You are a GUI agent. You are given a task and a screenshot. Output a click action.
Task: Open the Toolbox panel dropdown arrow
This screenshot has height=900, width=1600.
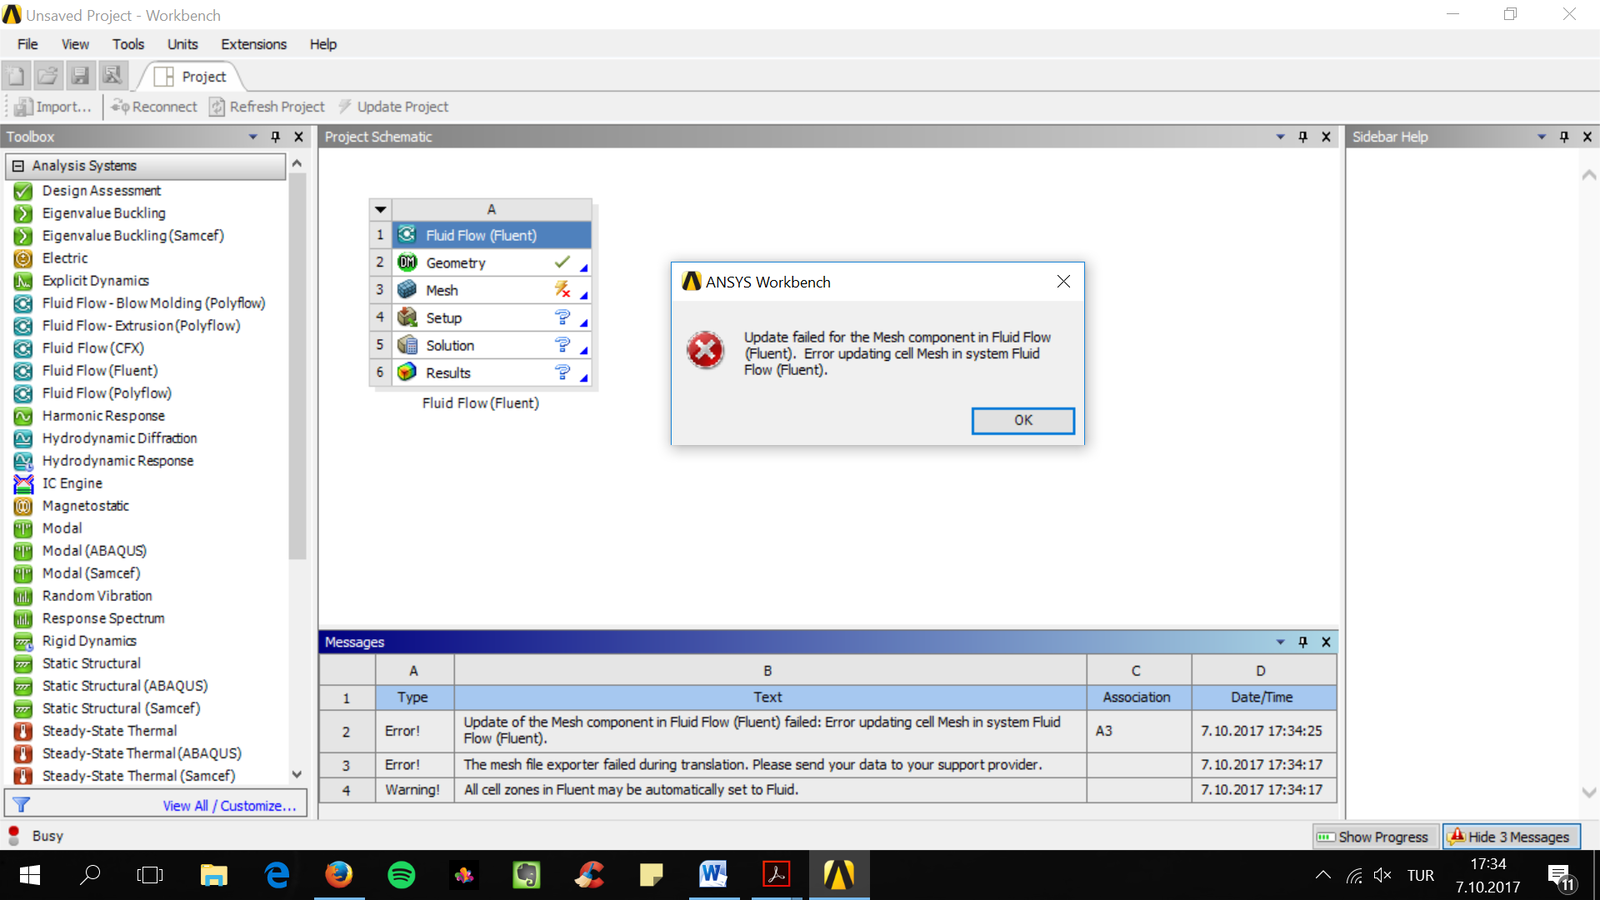click(x=253, y=137)
